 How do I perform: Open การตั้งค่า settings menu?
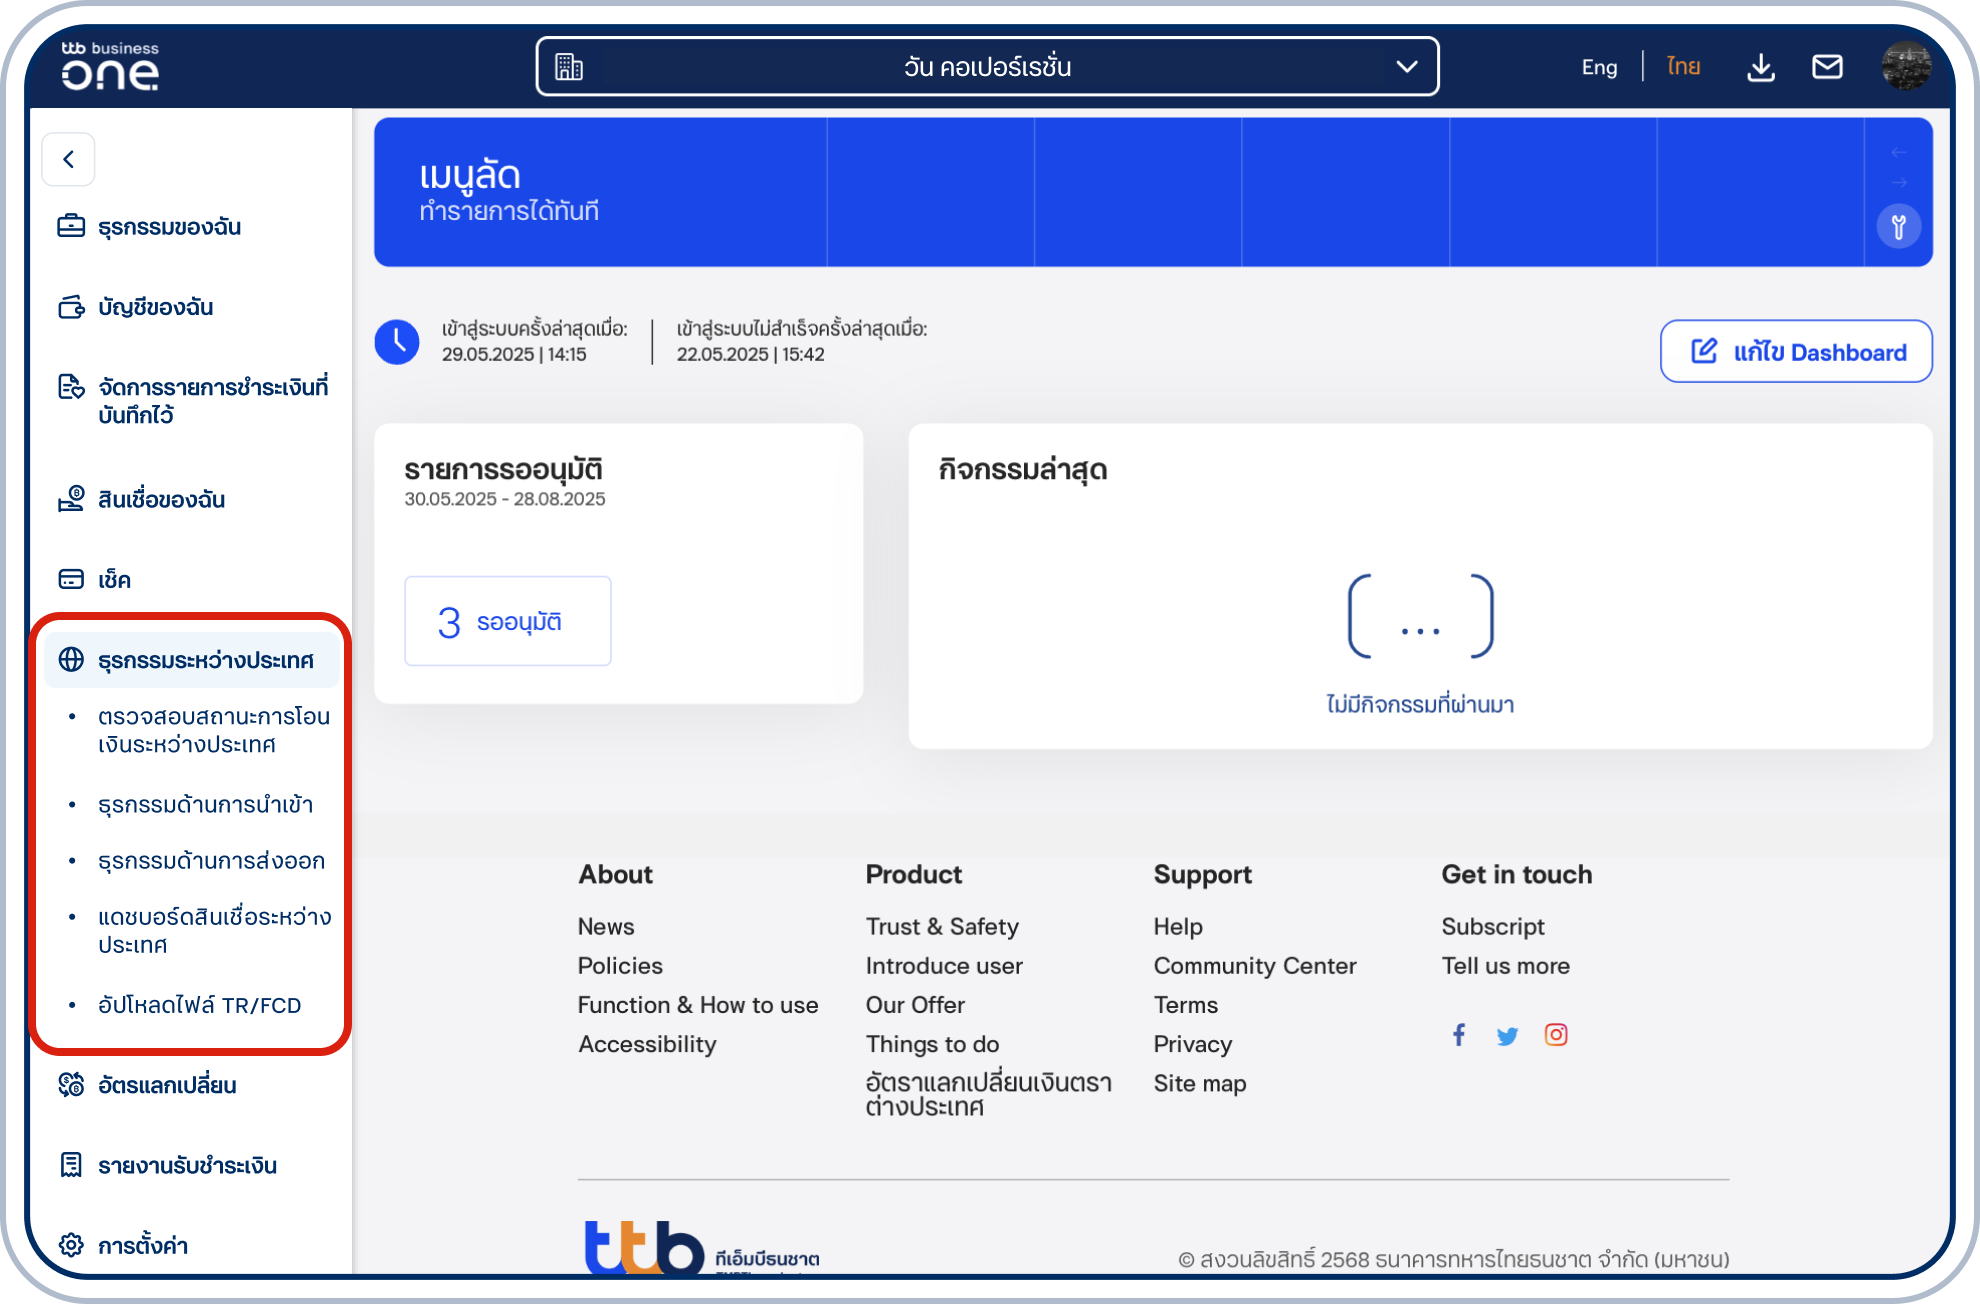click(x=142, y=1246)
